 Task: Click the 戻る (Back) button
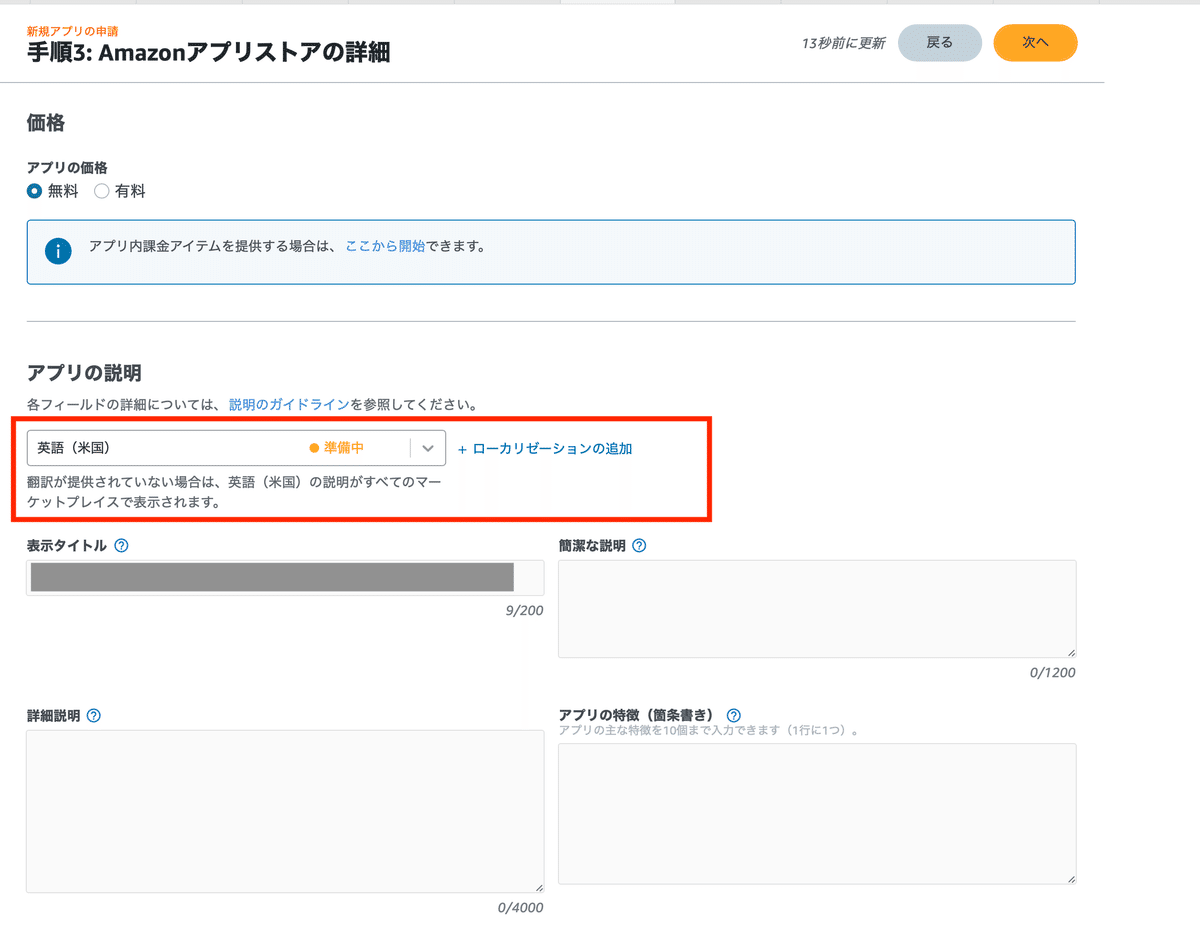coord(940,43)
